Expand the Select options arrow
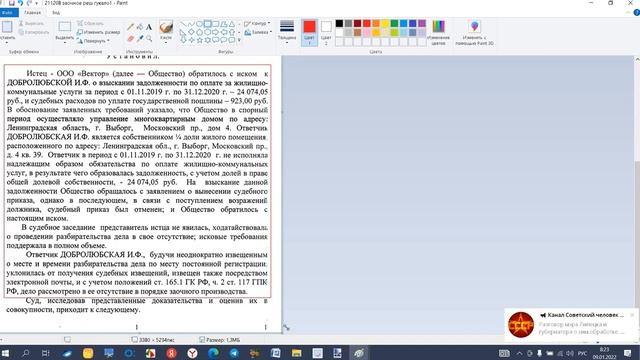 pos(64,41)
